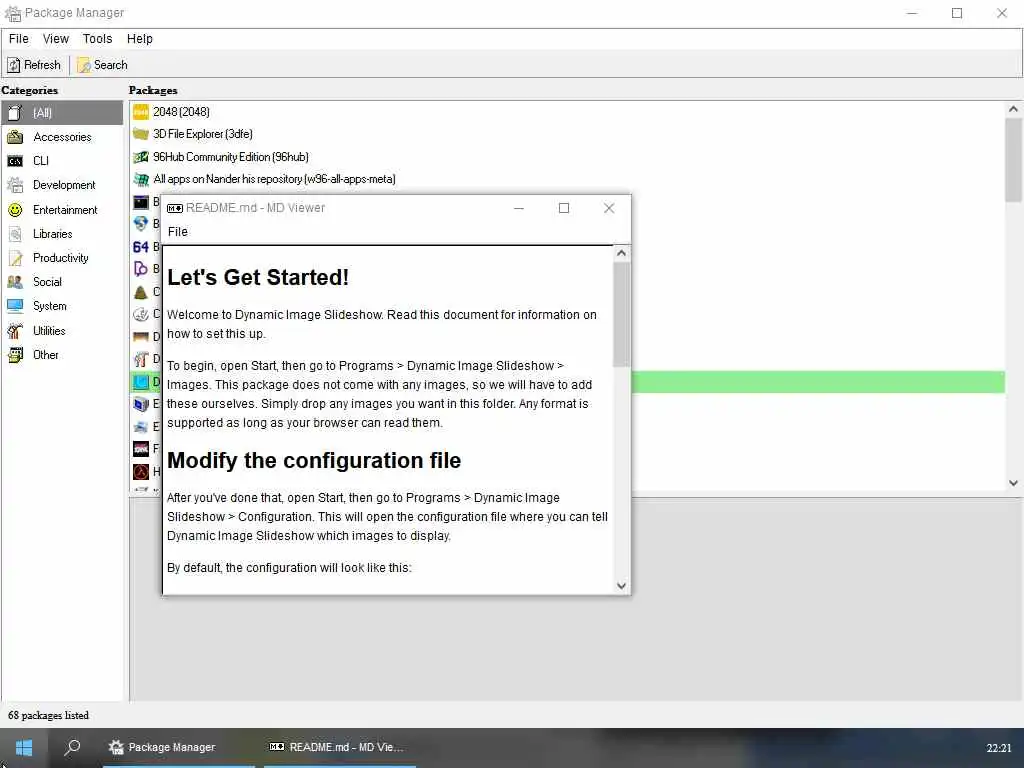Screen dimensions: 1024x768
Task: Select the Utilities category icon
Action: point(15,330)
